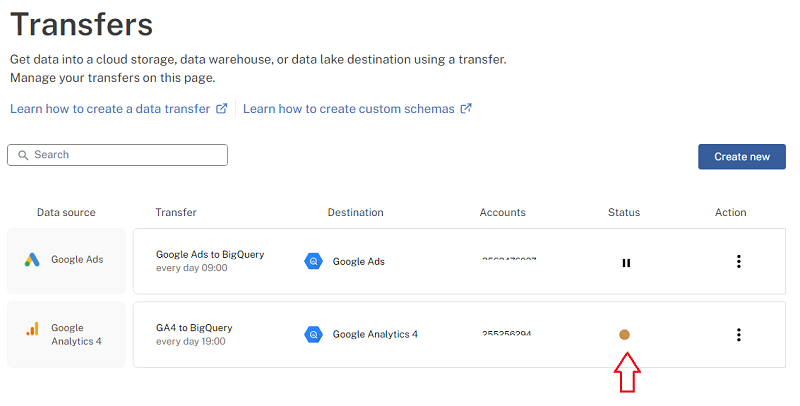Click the Google Ads logo icon
Screen dimensions: 800x406
coord(32,260)
